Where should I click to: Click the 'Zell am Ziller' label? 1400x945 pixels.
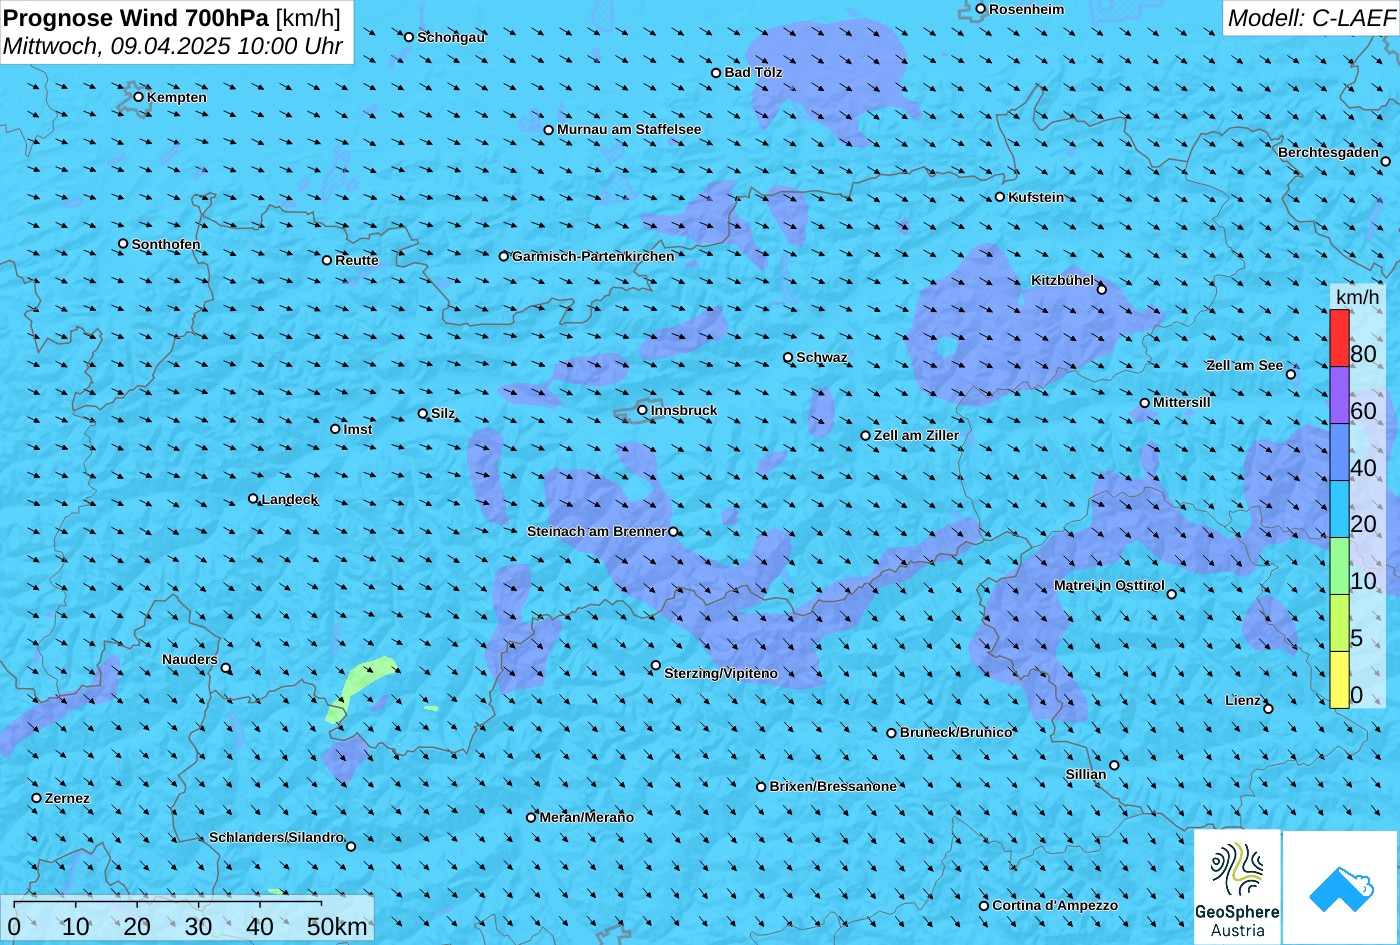click(x=917, y=436)
